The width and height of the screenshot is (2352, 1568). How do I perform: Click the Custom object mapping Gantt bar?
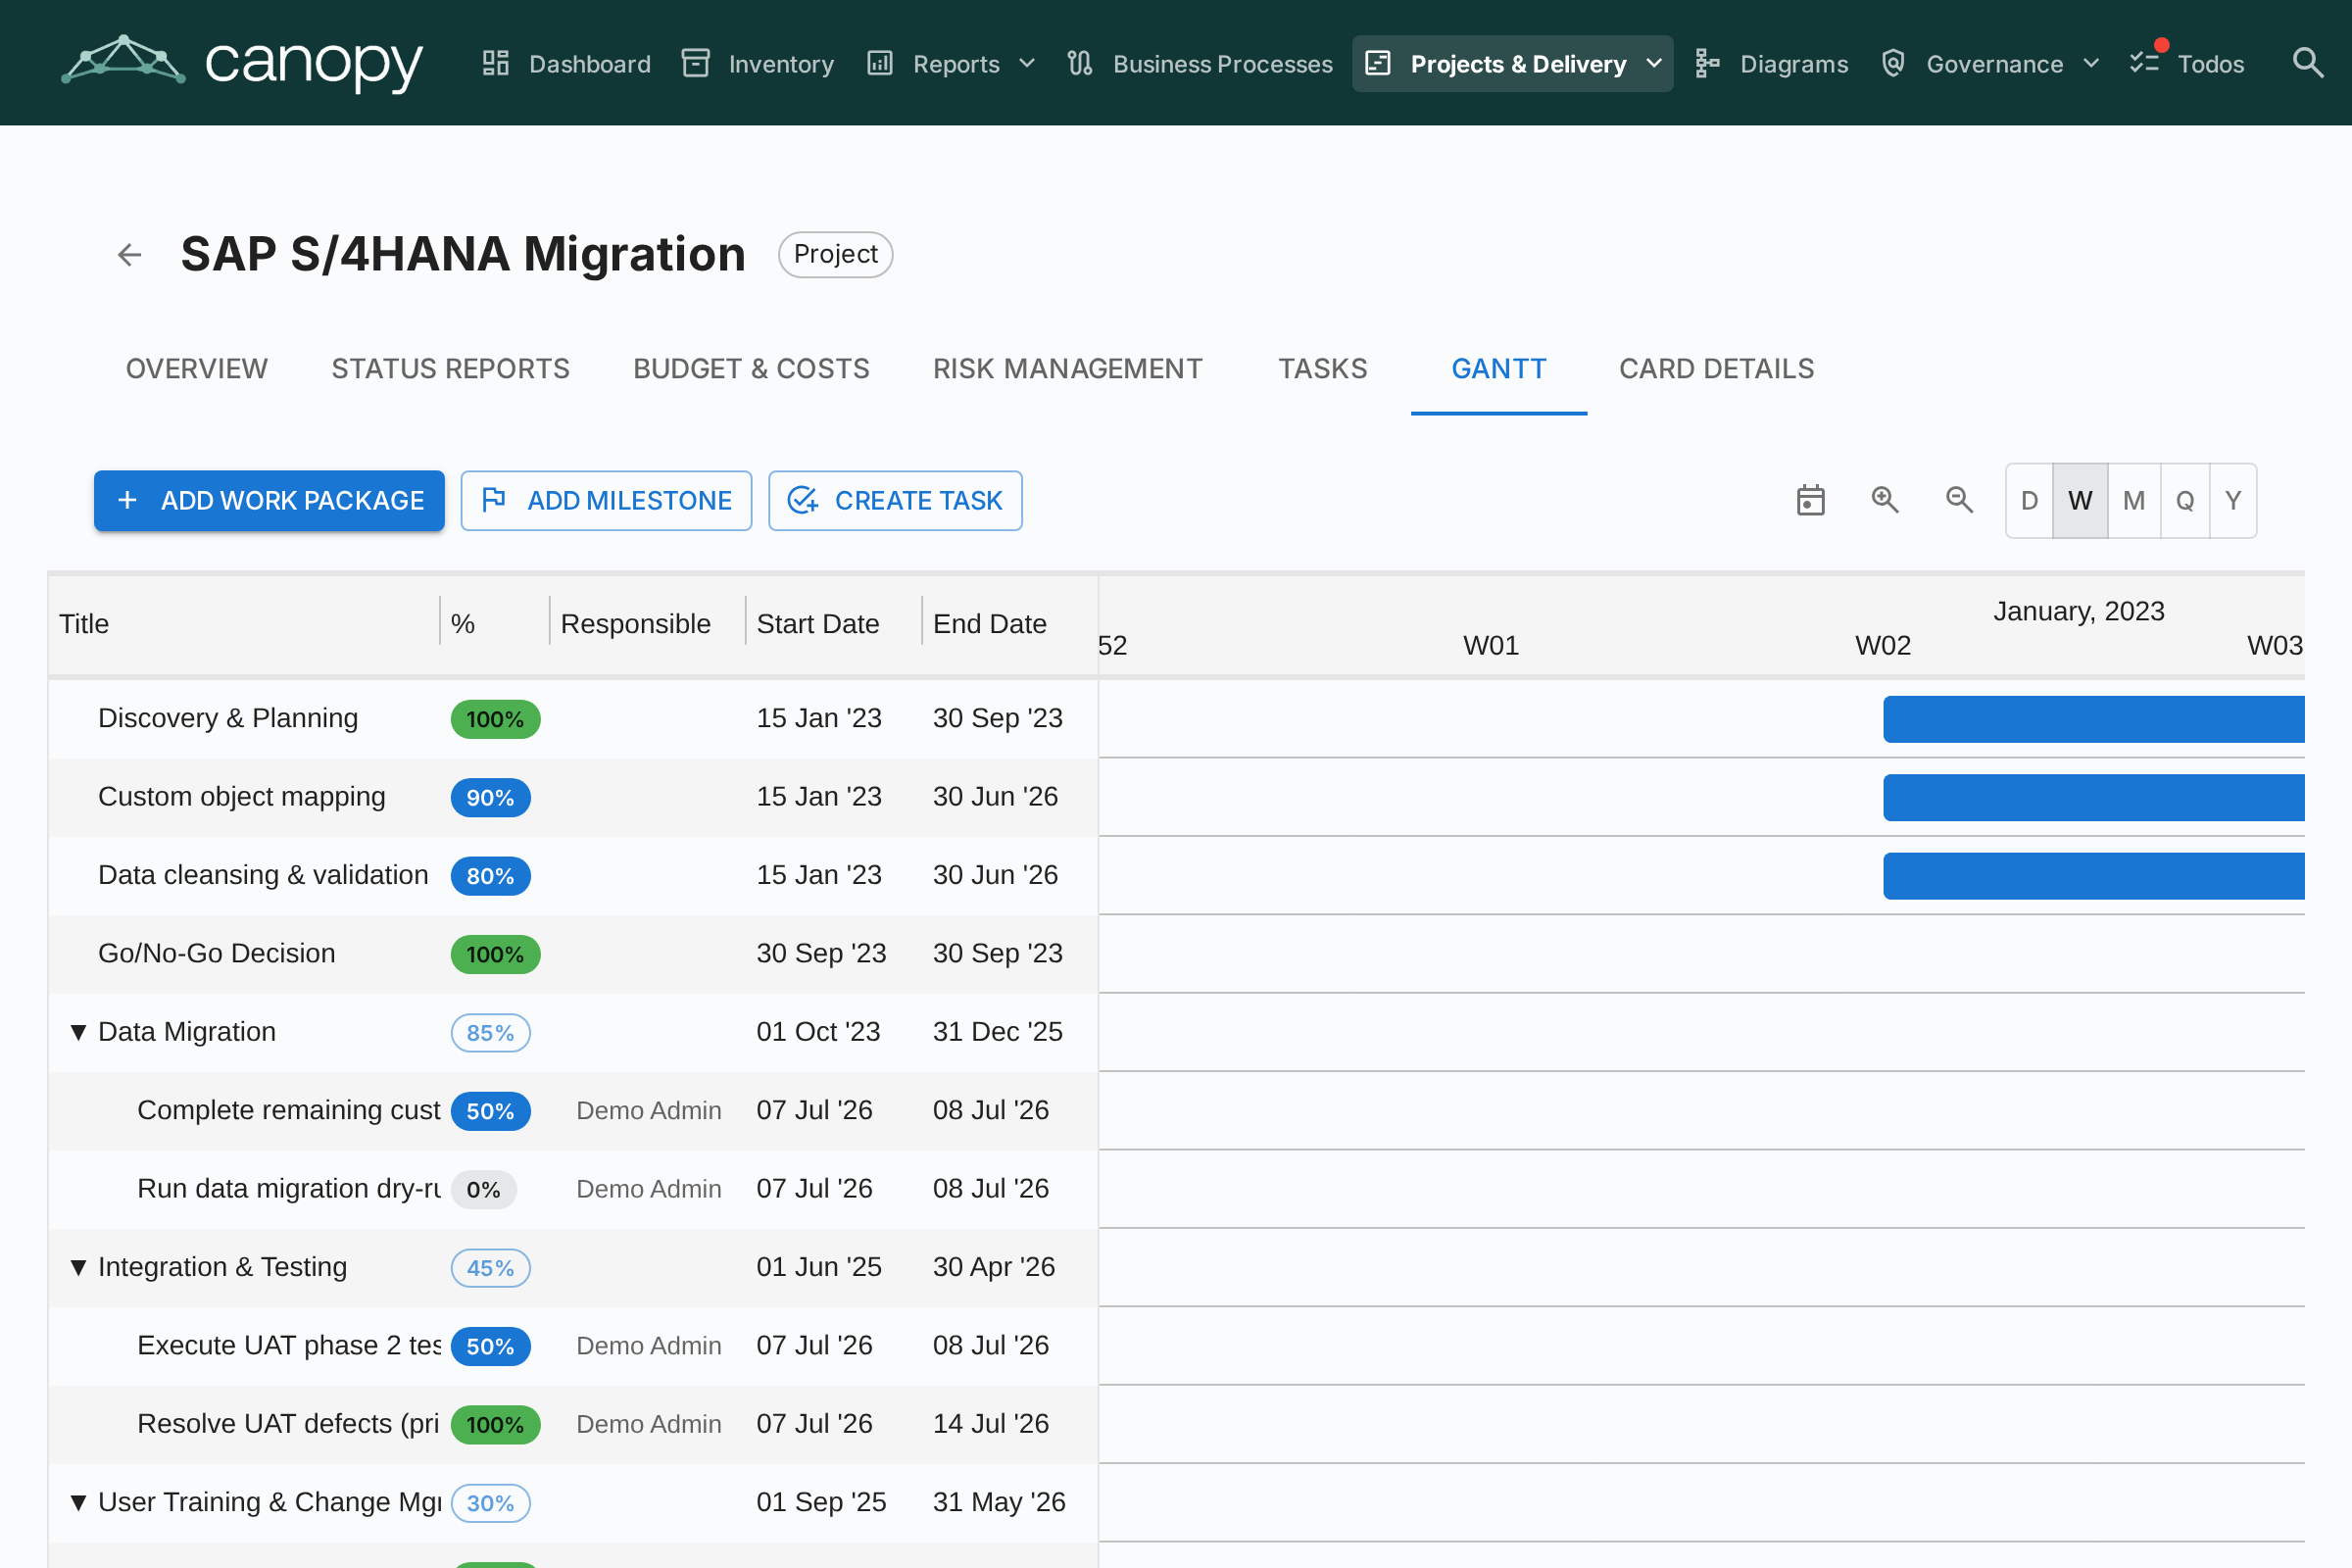[x=2094, y=797]
